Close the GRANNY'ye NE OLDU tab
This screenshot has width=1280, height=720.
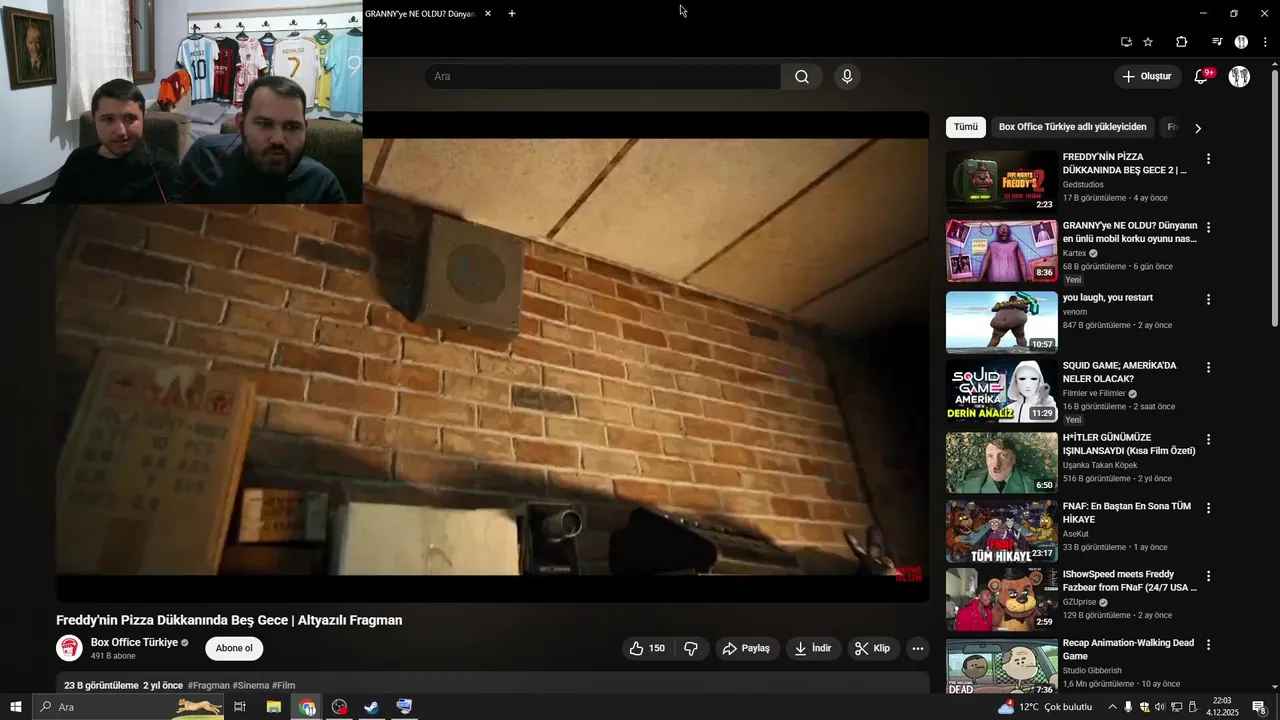tap(488, 14)
